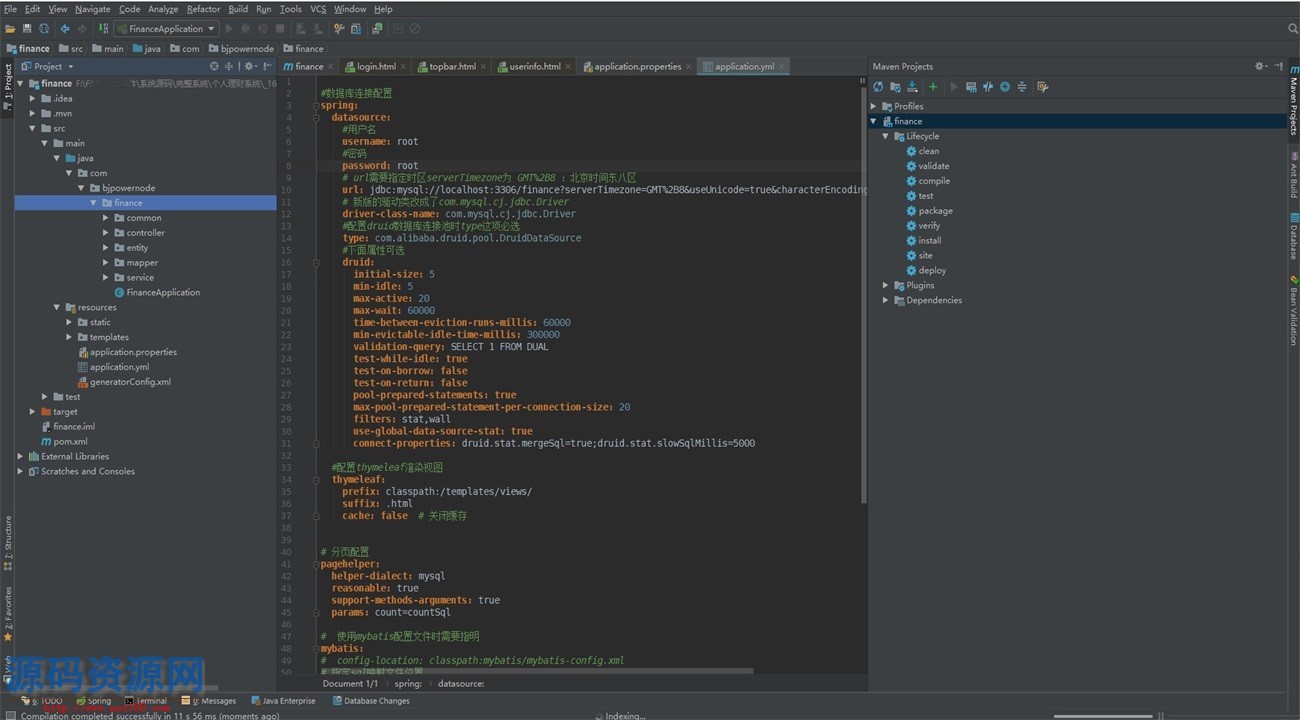Hide the Project tool window

[x=267, y=66]
